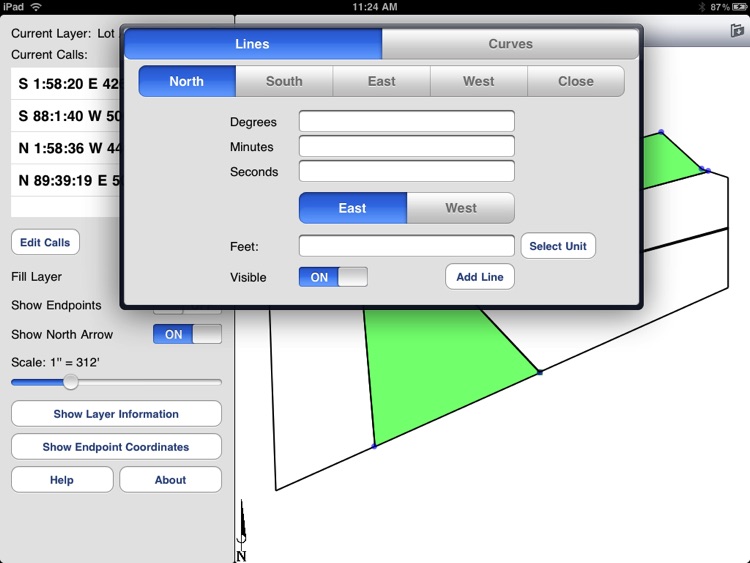Viewport: 750px width, 563px height.
Task: Open the Select Unit chooser
Action: point(558,246)
